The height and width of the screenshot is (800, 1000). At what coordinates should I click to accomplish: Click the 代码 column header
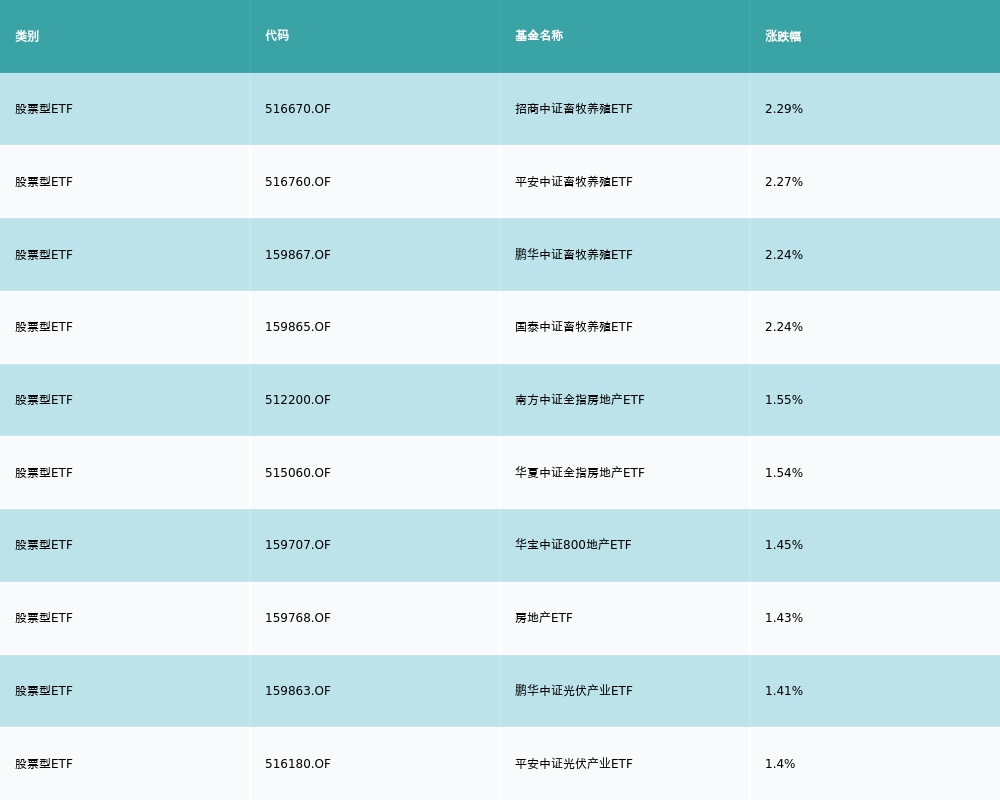pyautogui.click(x=277, y=36)
